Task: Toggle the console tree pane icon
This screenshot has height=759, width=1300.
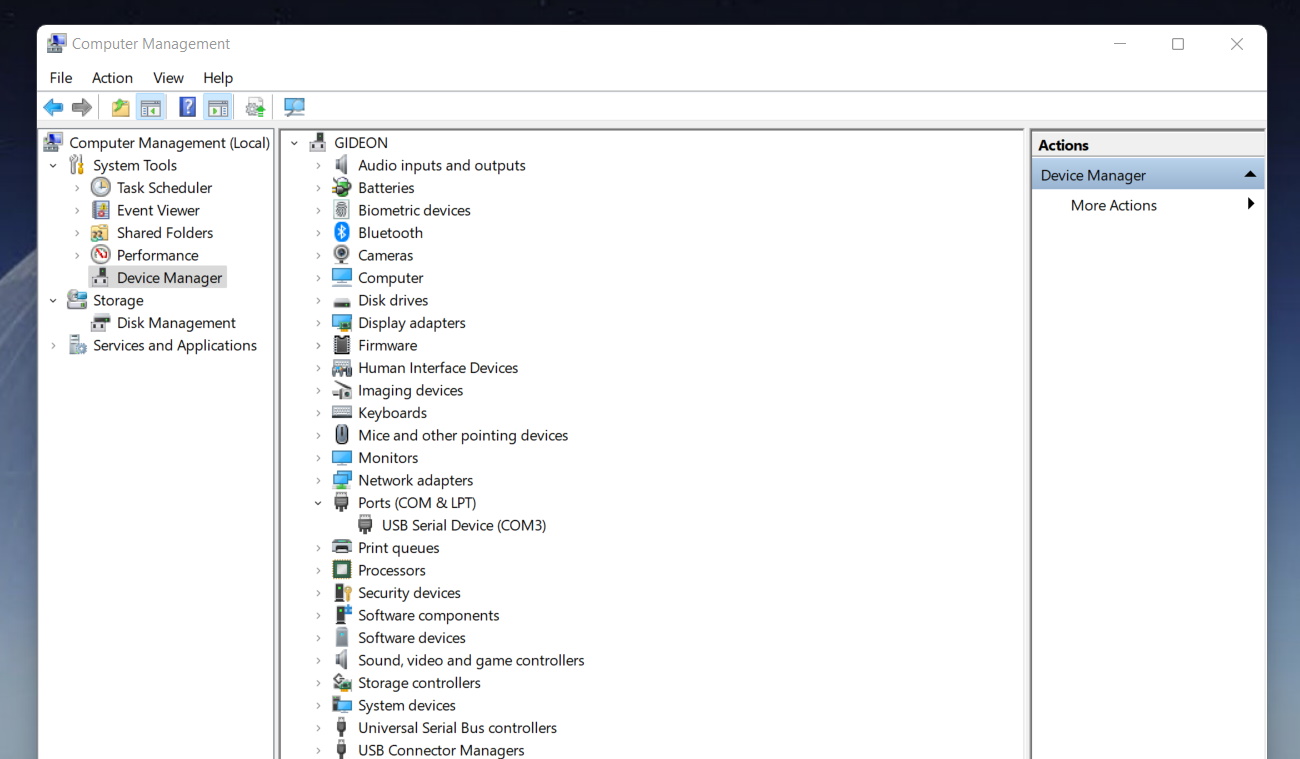Action: point(150,107)
